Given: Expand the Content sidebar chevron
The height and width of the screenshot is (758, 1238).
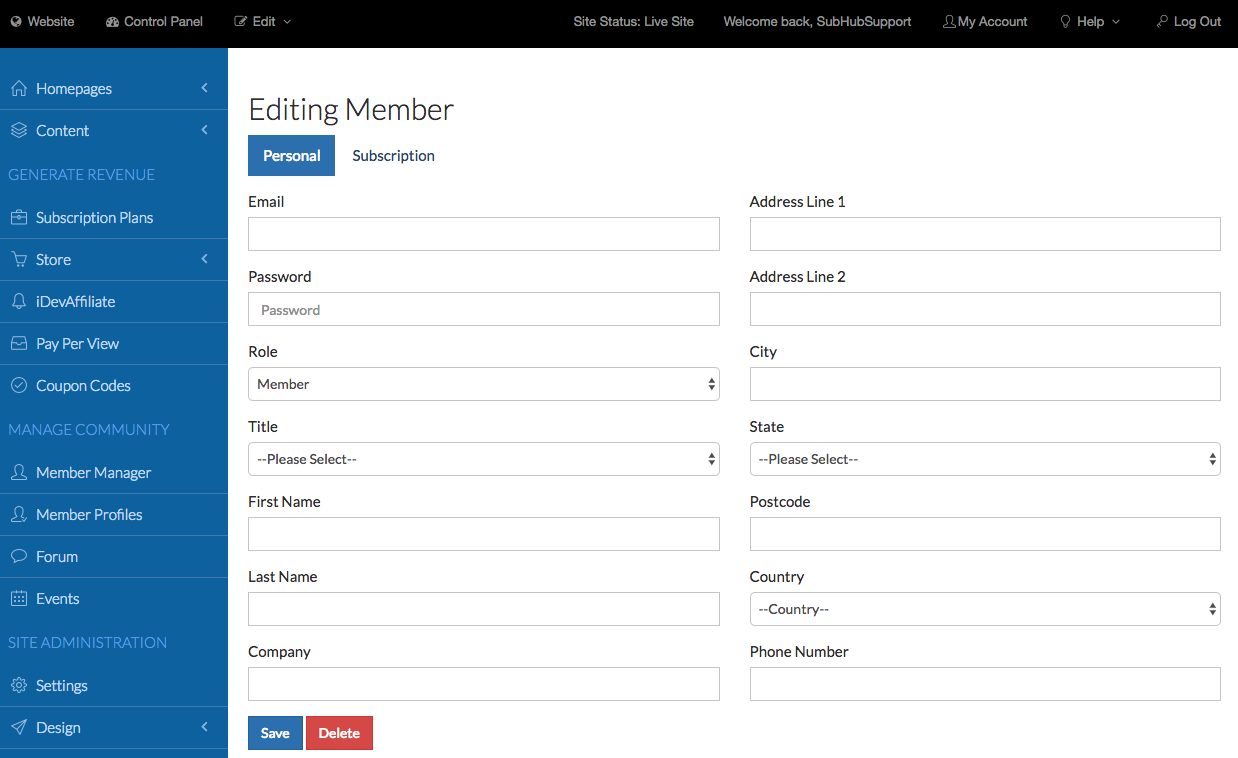Looking at the screenshot, I should point(204,130).
